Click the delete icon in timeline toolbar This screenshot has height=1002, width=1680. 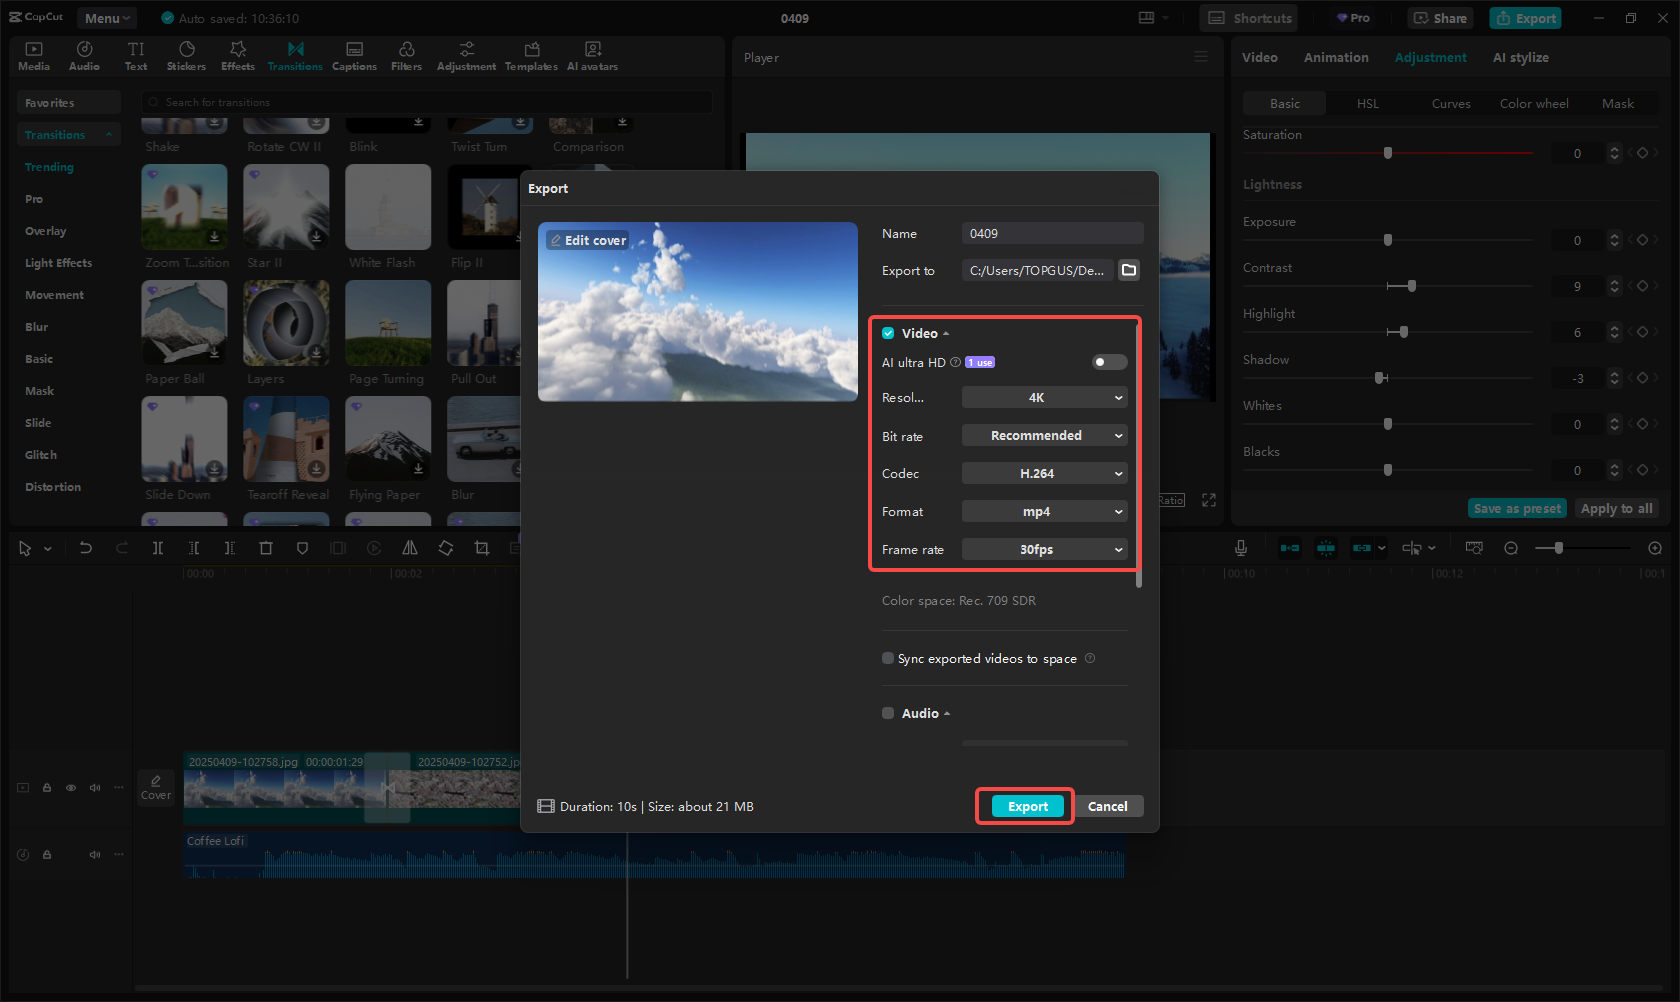click(266, 548)
